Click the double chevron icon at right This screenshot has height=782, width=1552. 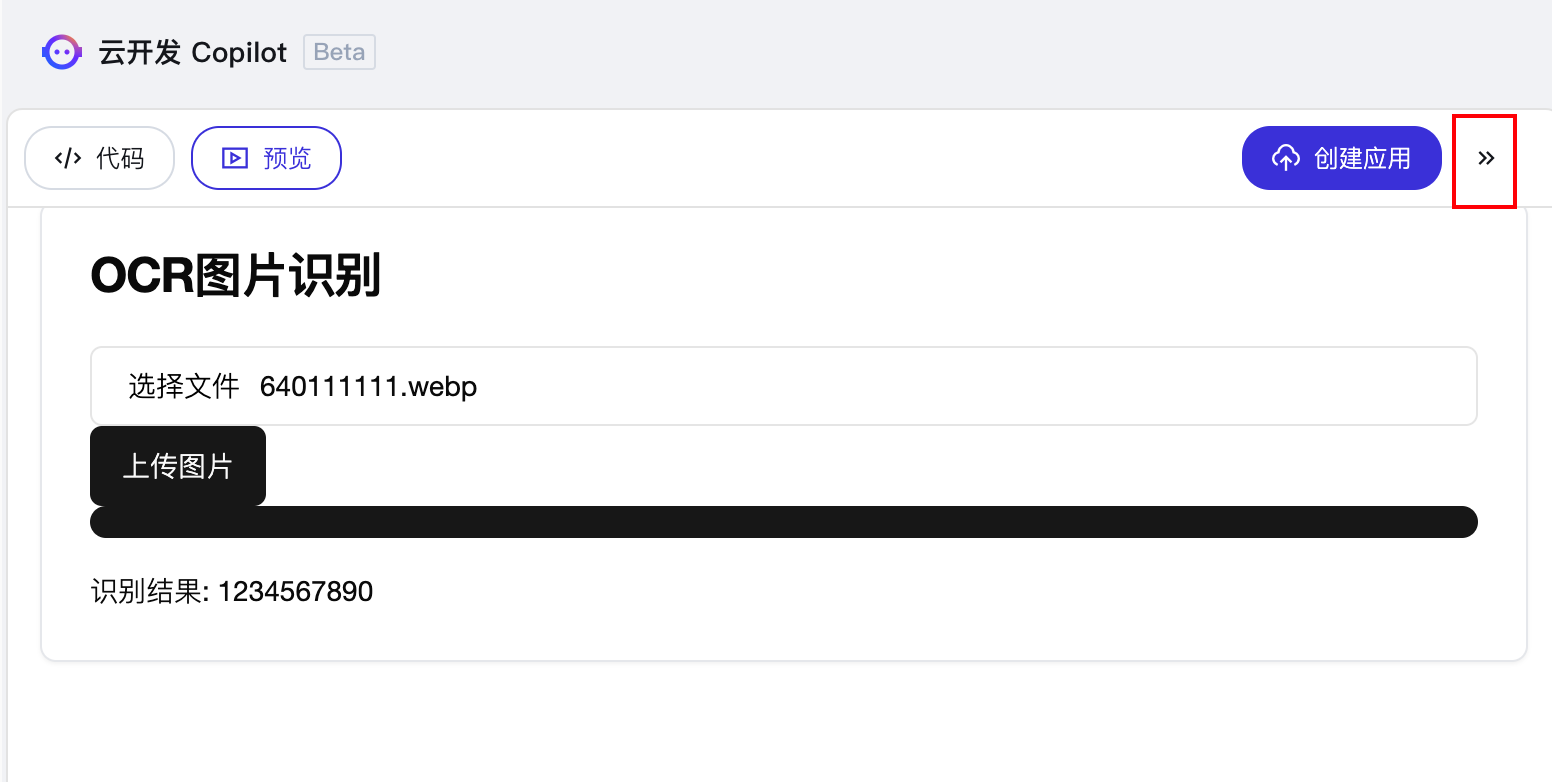pos(1486,158)
